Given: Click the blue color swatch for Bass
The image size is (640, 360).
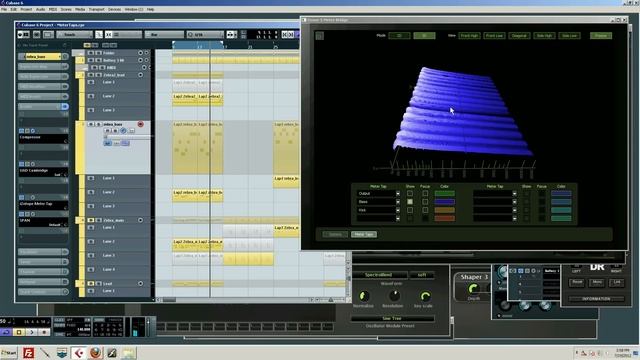Looking at the screenshot, I should (x=444, y=202).
